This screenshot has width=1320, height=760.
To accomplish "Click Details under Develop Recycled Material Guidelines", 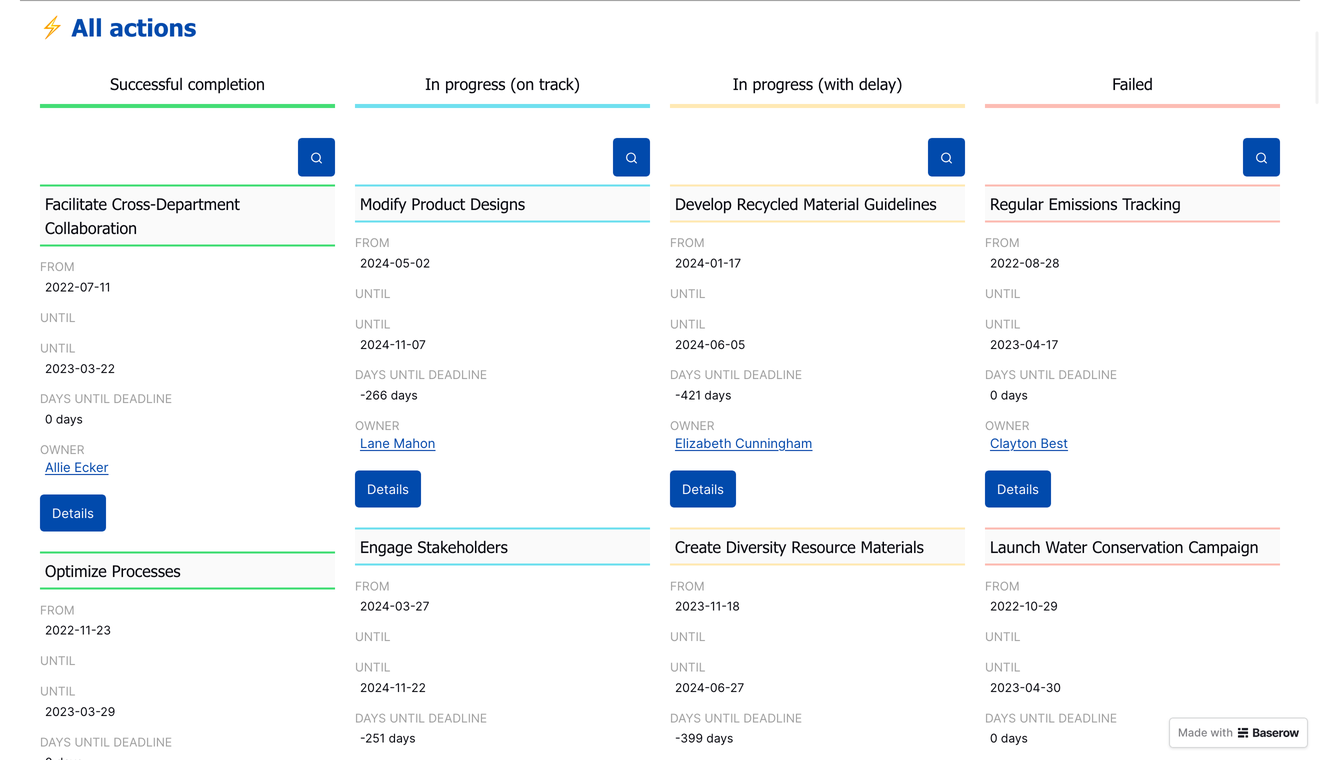I will (703, 489).
